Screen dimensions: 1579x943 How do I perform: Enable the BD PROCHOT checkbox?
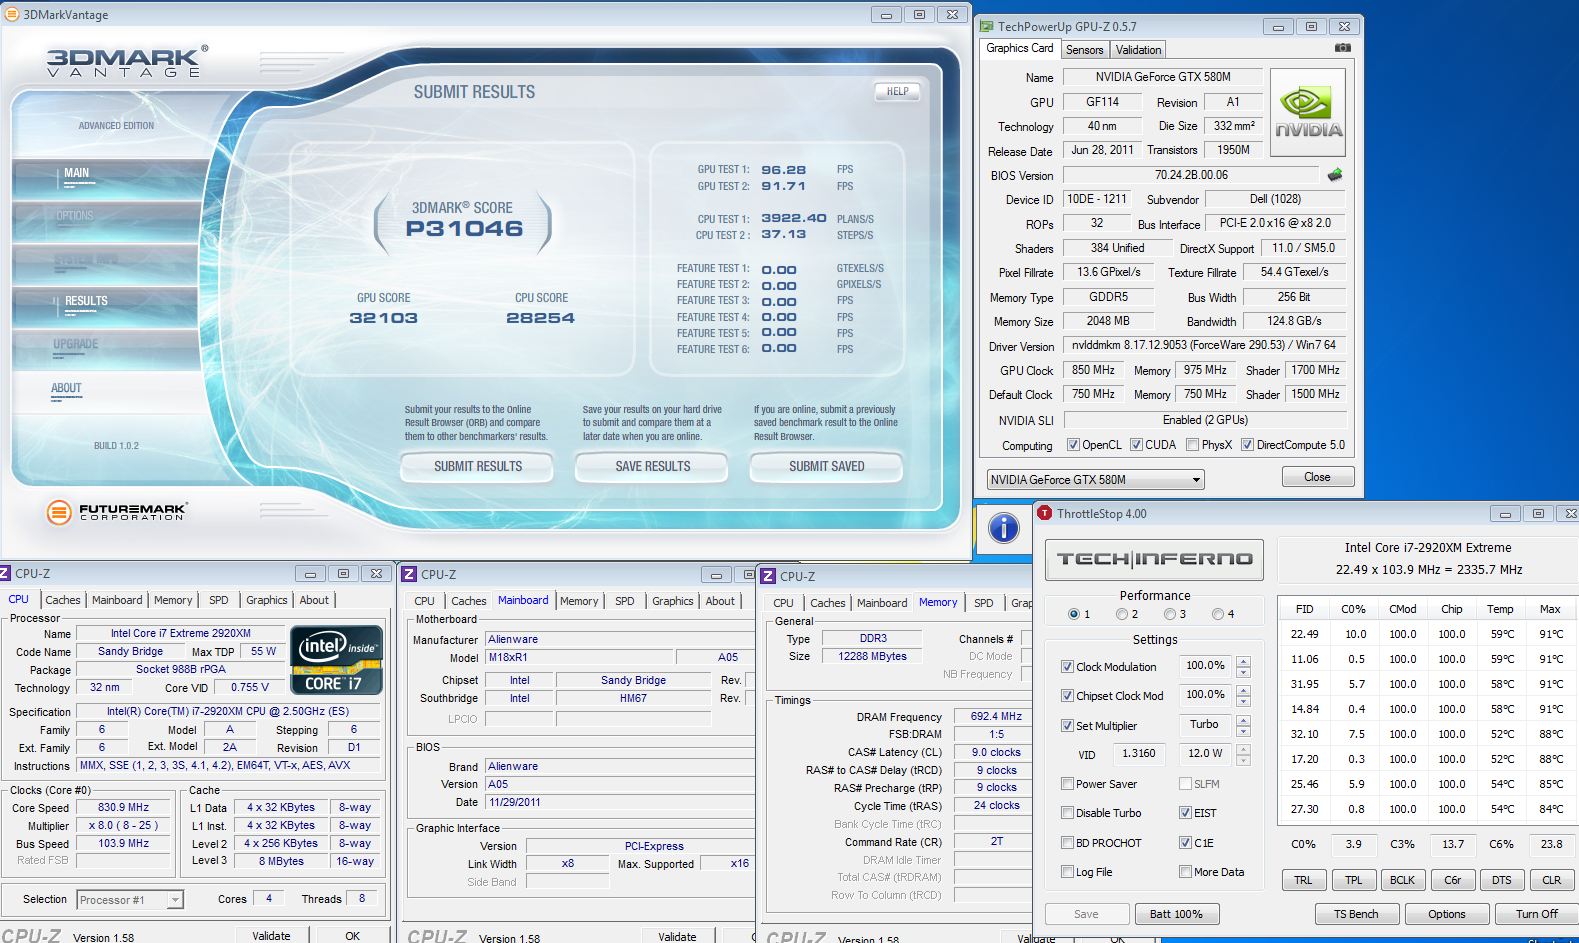pyautogui.click(x=1067, y=843)
